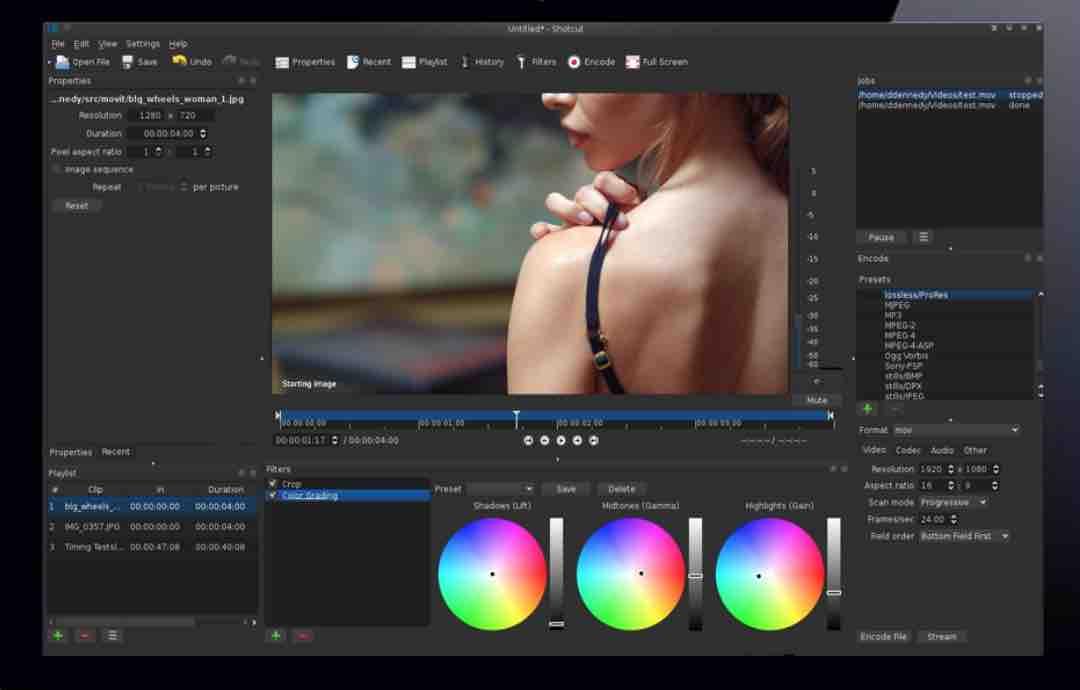Open the Playlist panel menu icon
Image resolution: width=1080 pixels, height=690 pixels.
(112, 636)
